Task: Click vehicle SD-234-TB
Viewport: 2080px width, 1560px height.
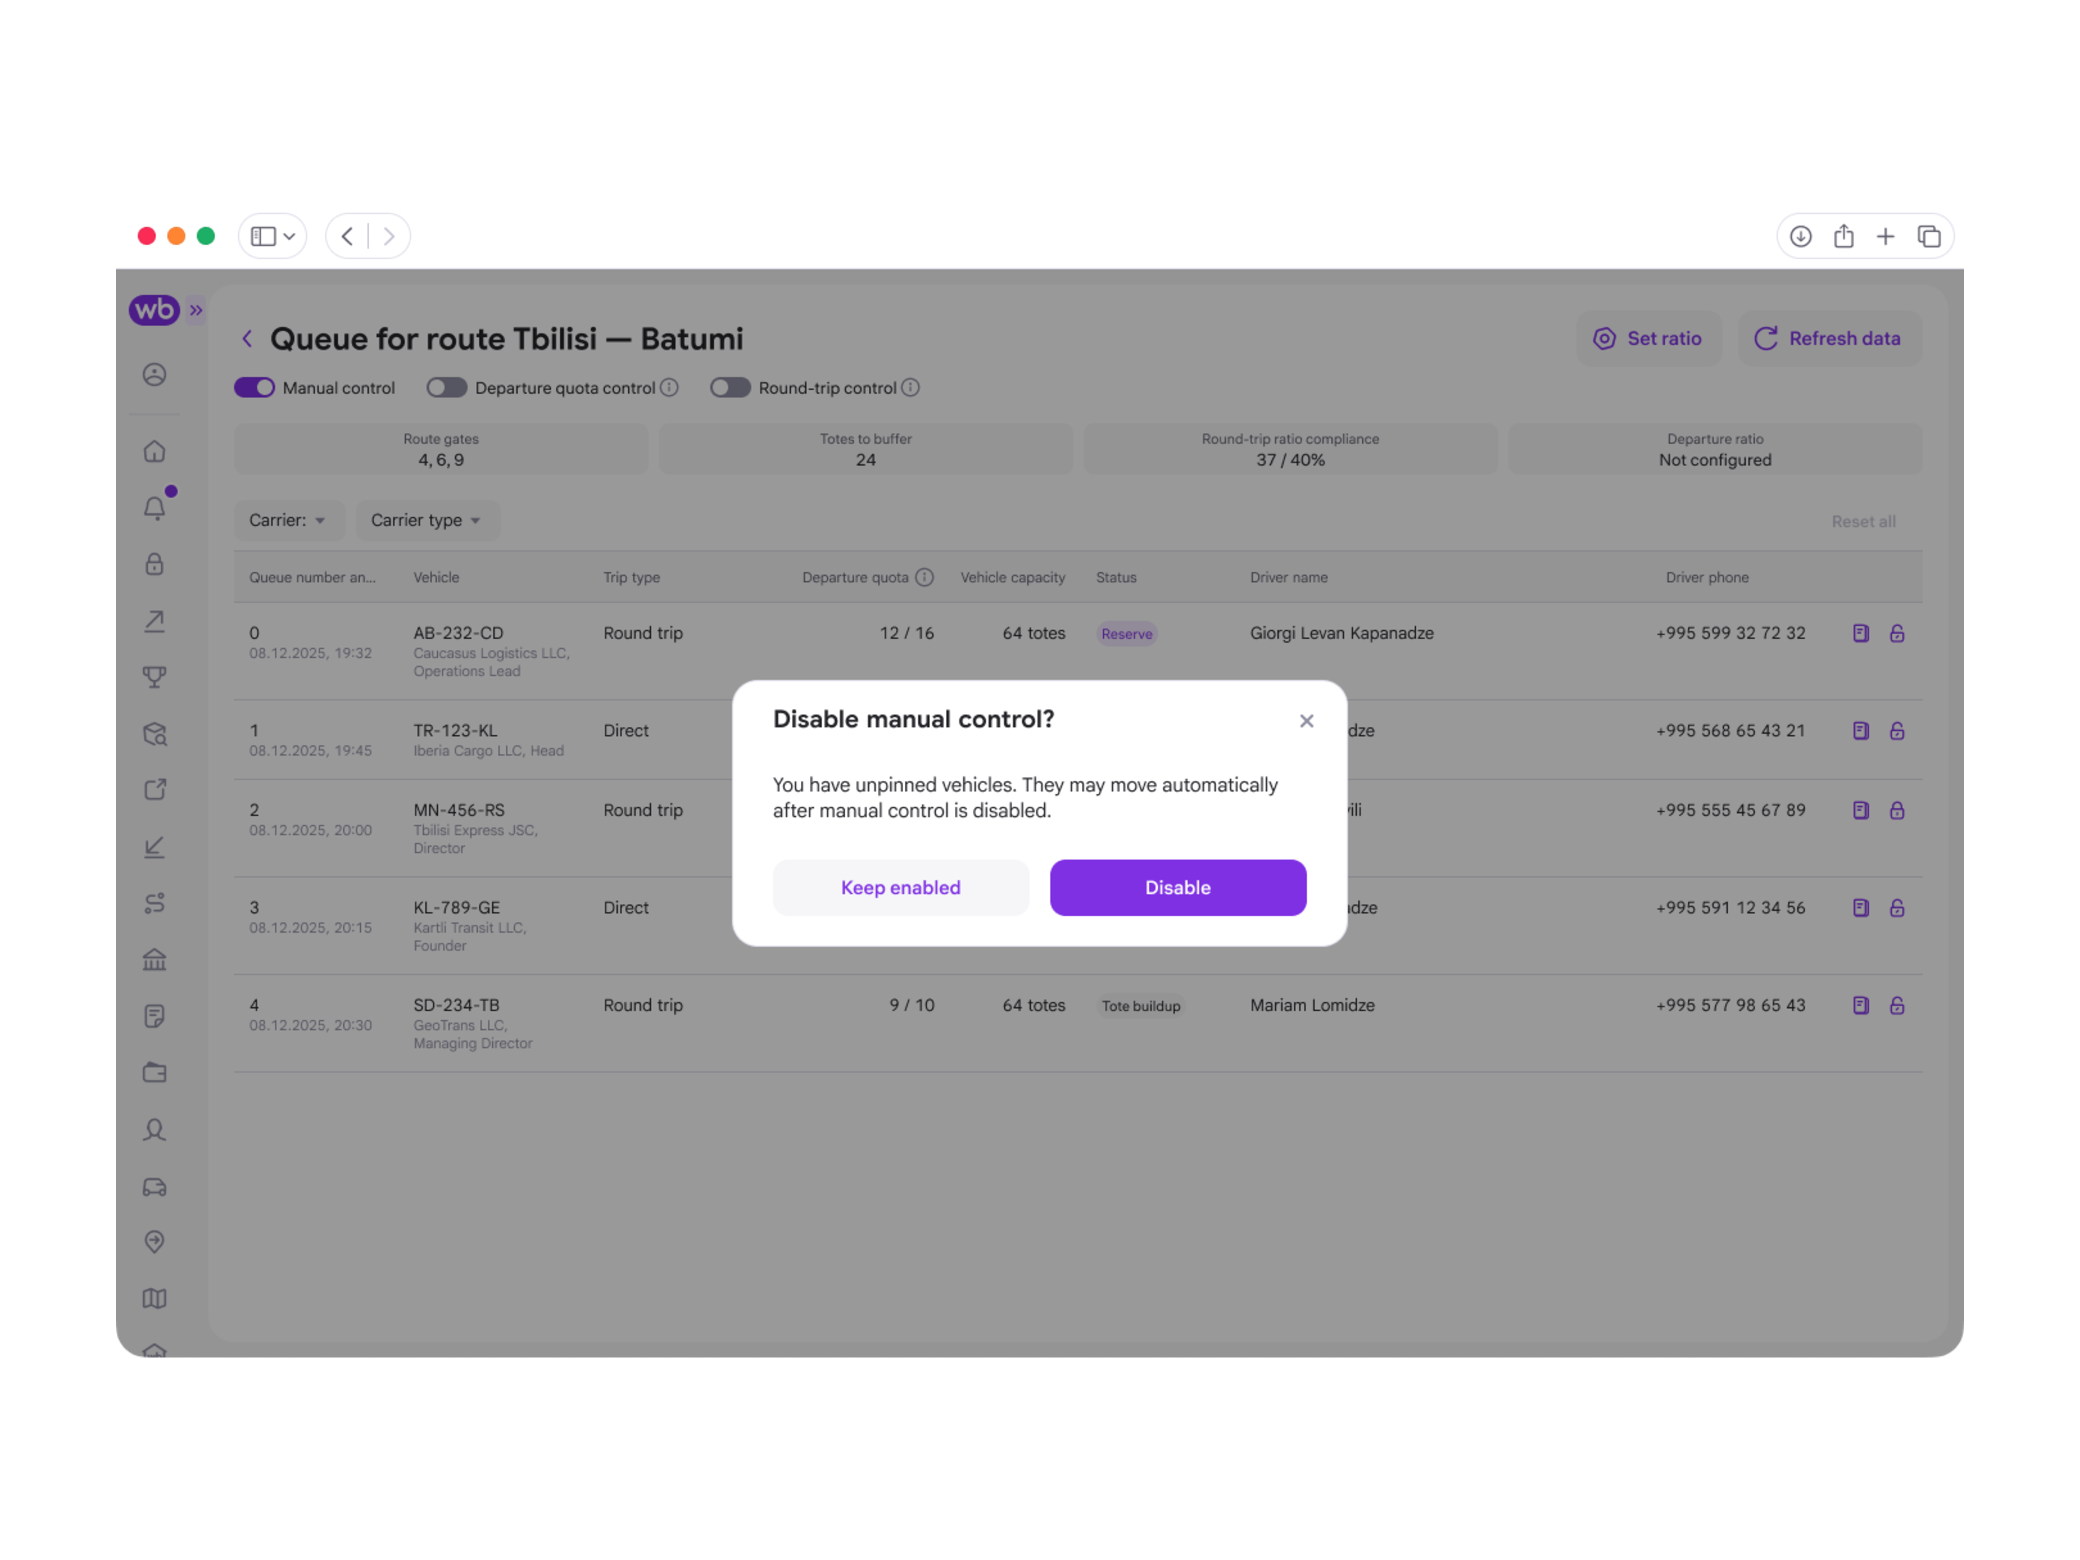Action: [x=456, y=1005]
